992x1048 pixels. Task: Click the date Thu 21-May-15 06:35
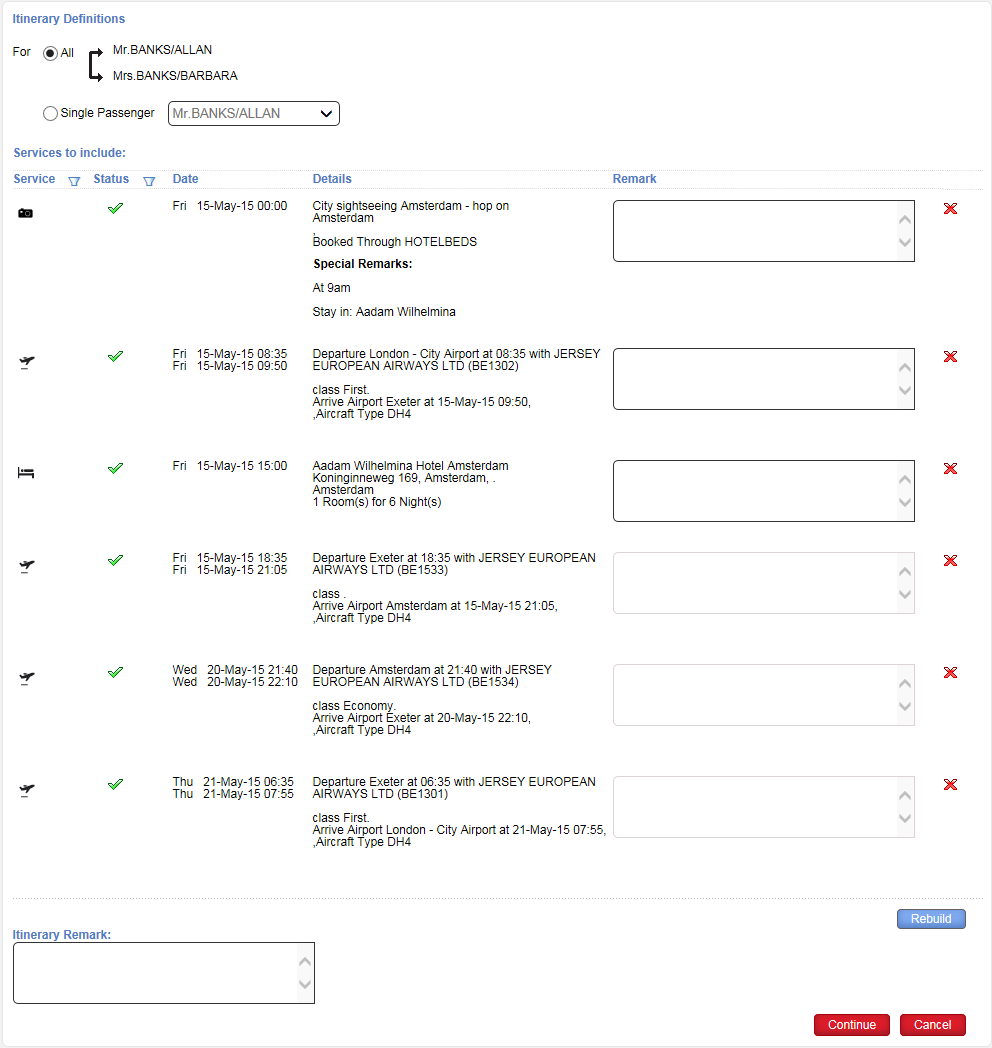233,781
